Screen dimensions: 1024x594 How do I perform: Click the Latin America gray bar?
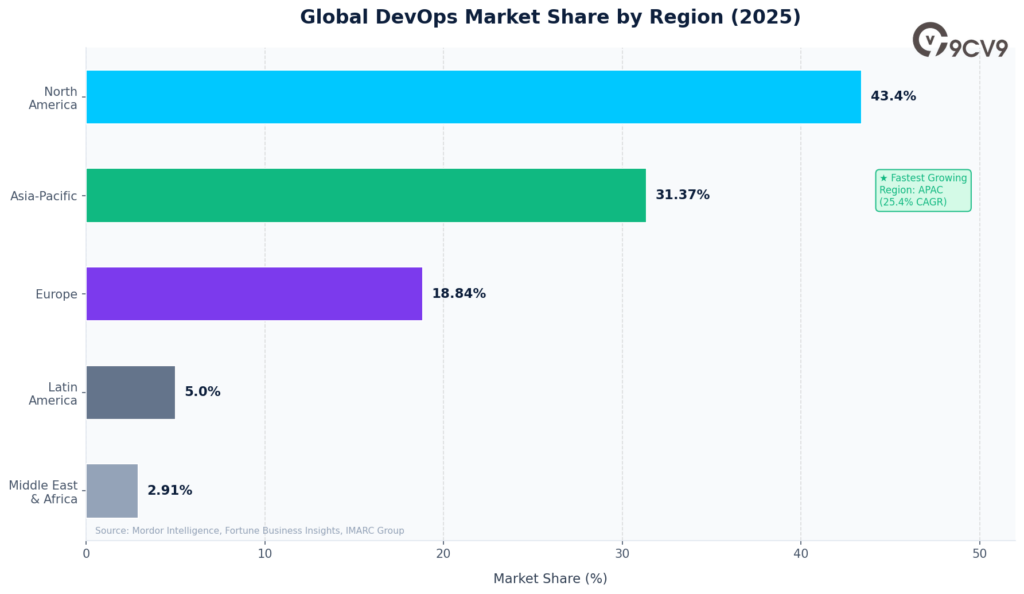(x=131, y=392)
